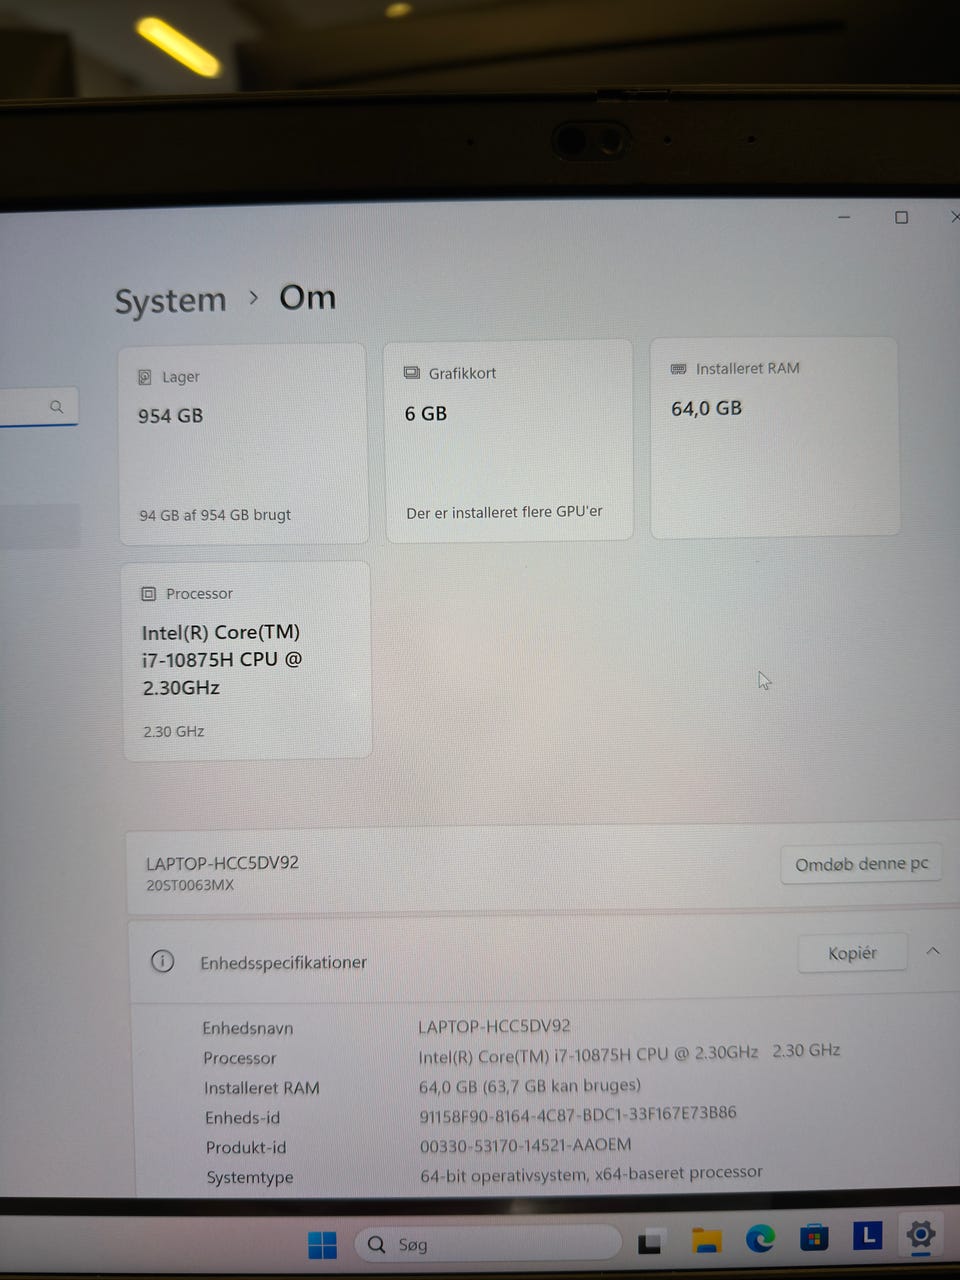Click the taskbar Søg search field
This screenshot has width=960, height=1280.
(x=488, y=1244)
